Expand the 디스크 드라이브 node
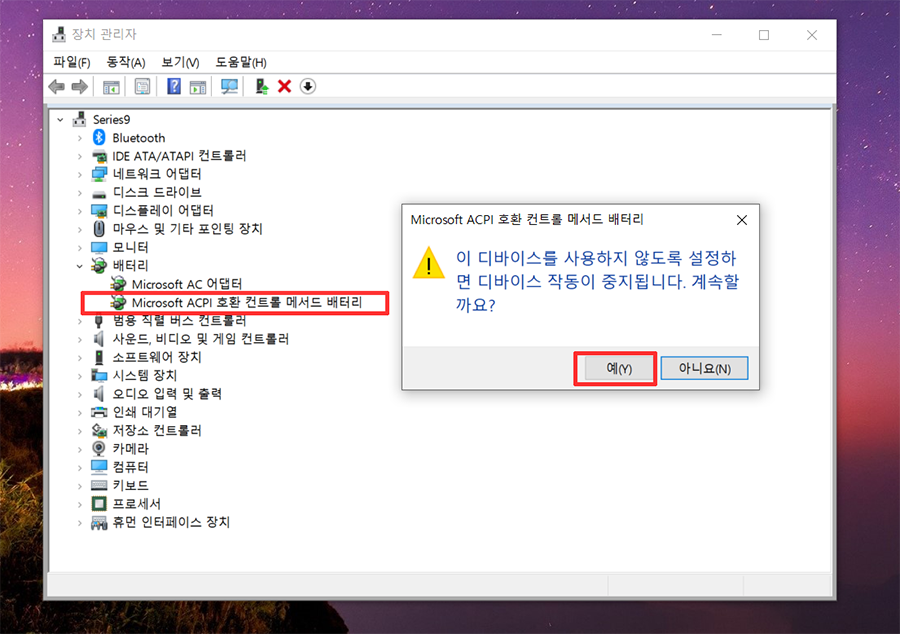This screenshot has width=900, height=634. click(x=80, y=193)
